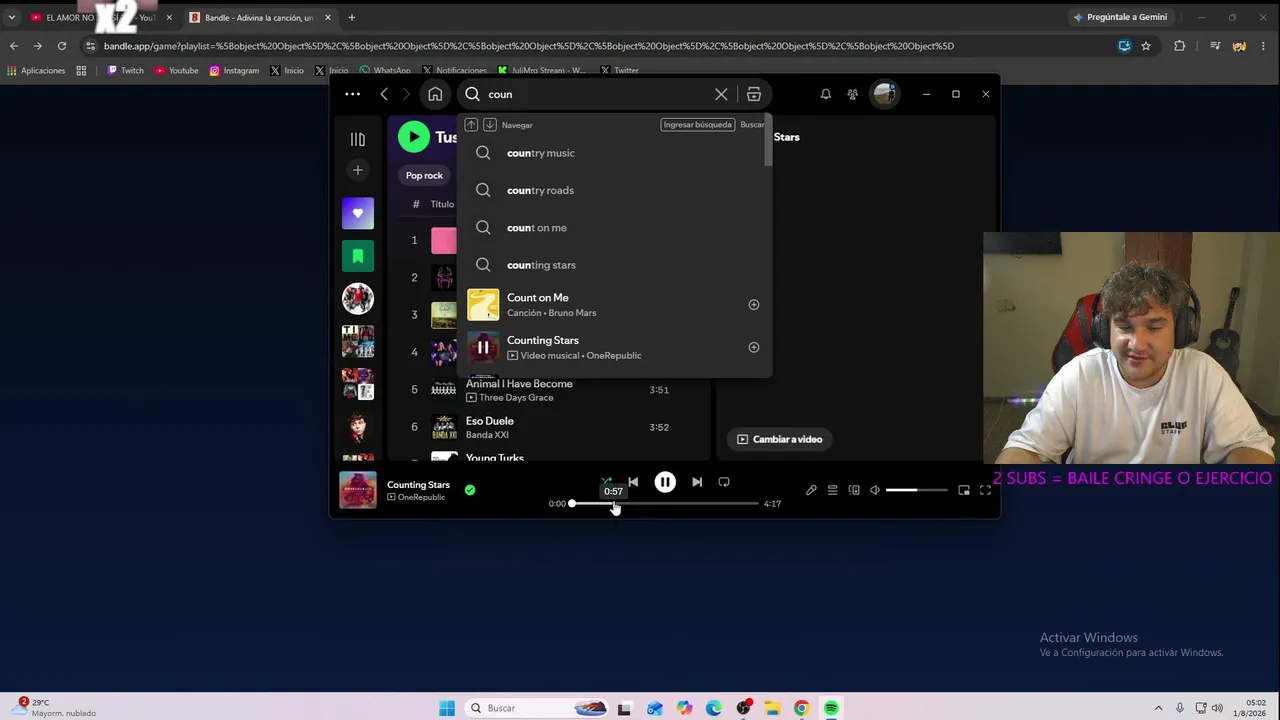Open a new Chrome tab
The height and width of the screenshot is (720, 1280).
(x=351, y=17)
